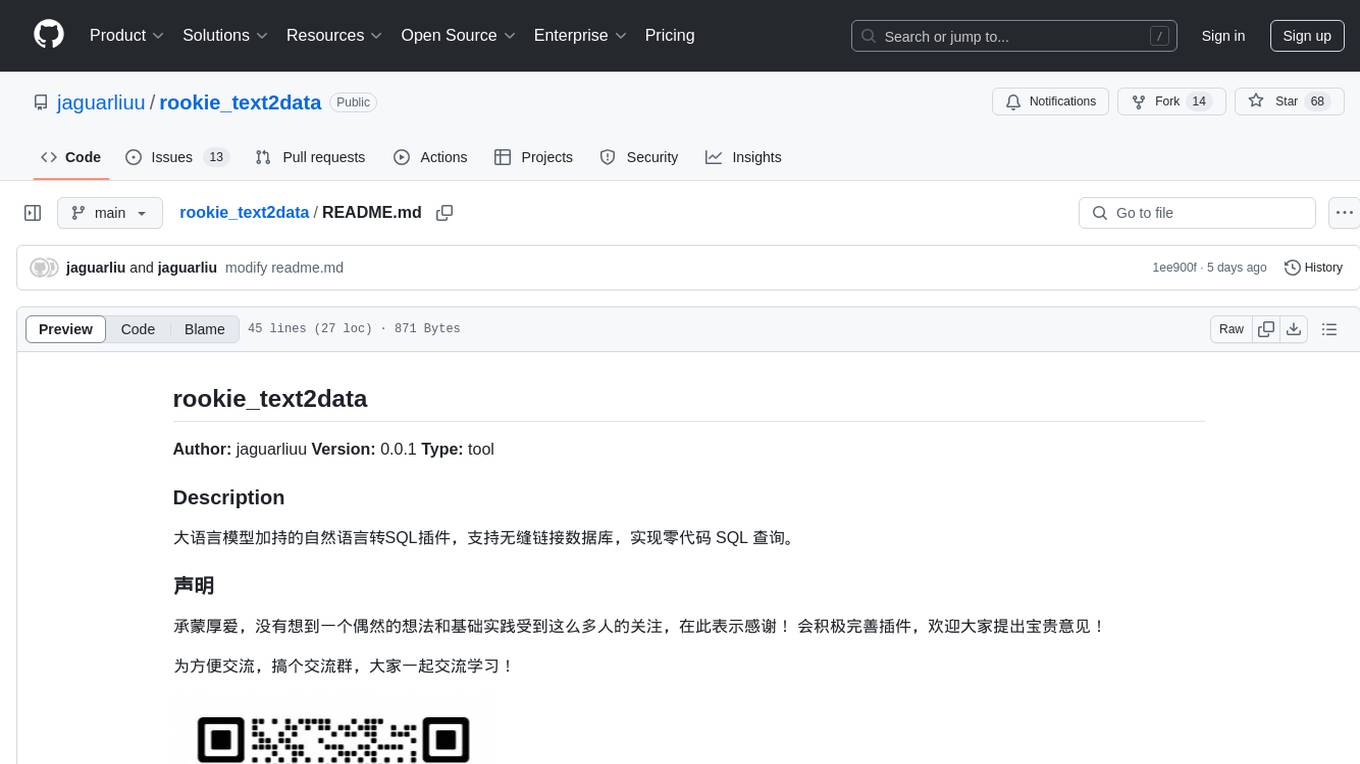Open the main branch selector dropdown
Screen dimensions: 1360x764
pos(109,213)
